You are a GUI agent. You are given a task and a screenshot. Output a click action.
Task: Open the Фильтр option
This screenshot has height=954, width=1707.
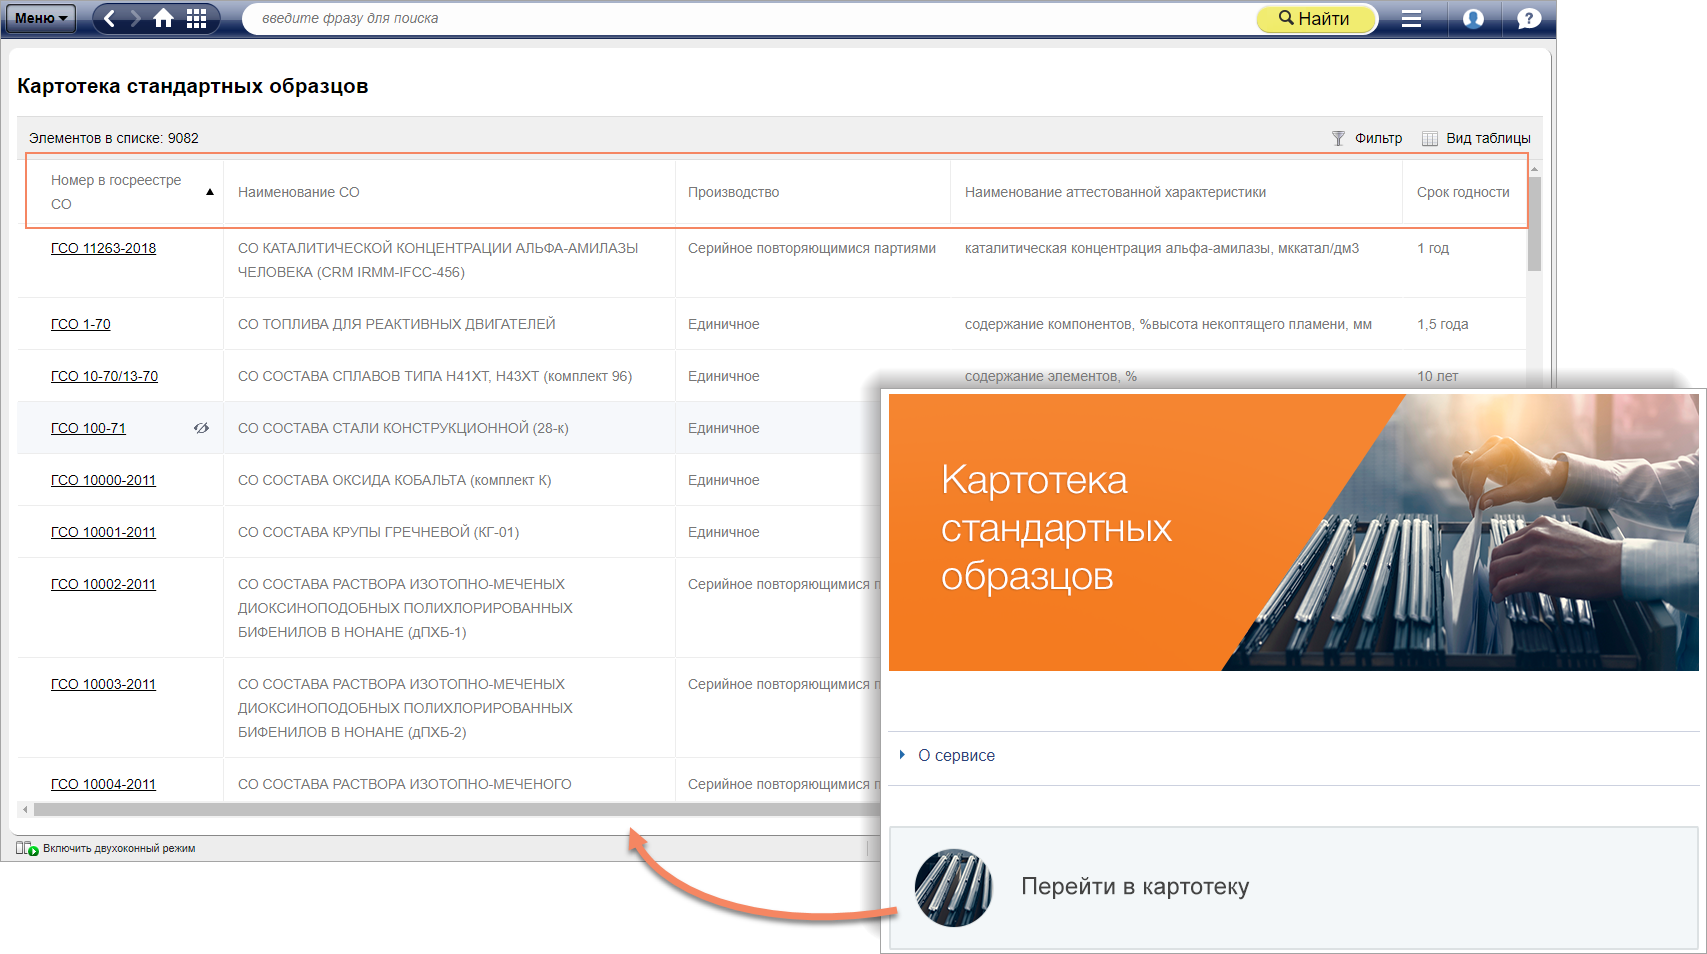click(1378, 138)
